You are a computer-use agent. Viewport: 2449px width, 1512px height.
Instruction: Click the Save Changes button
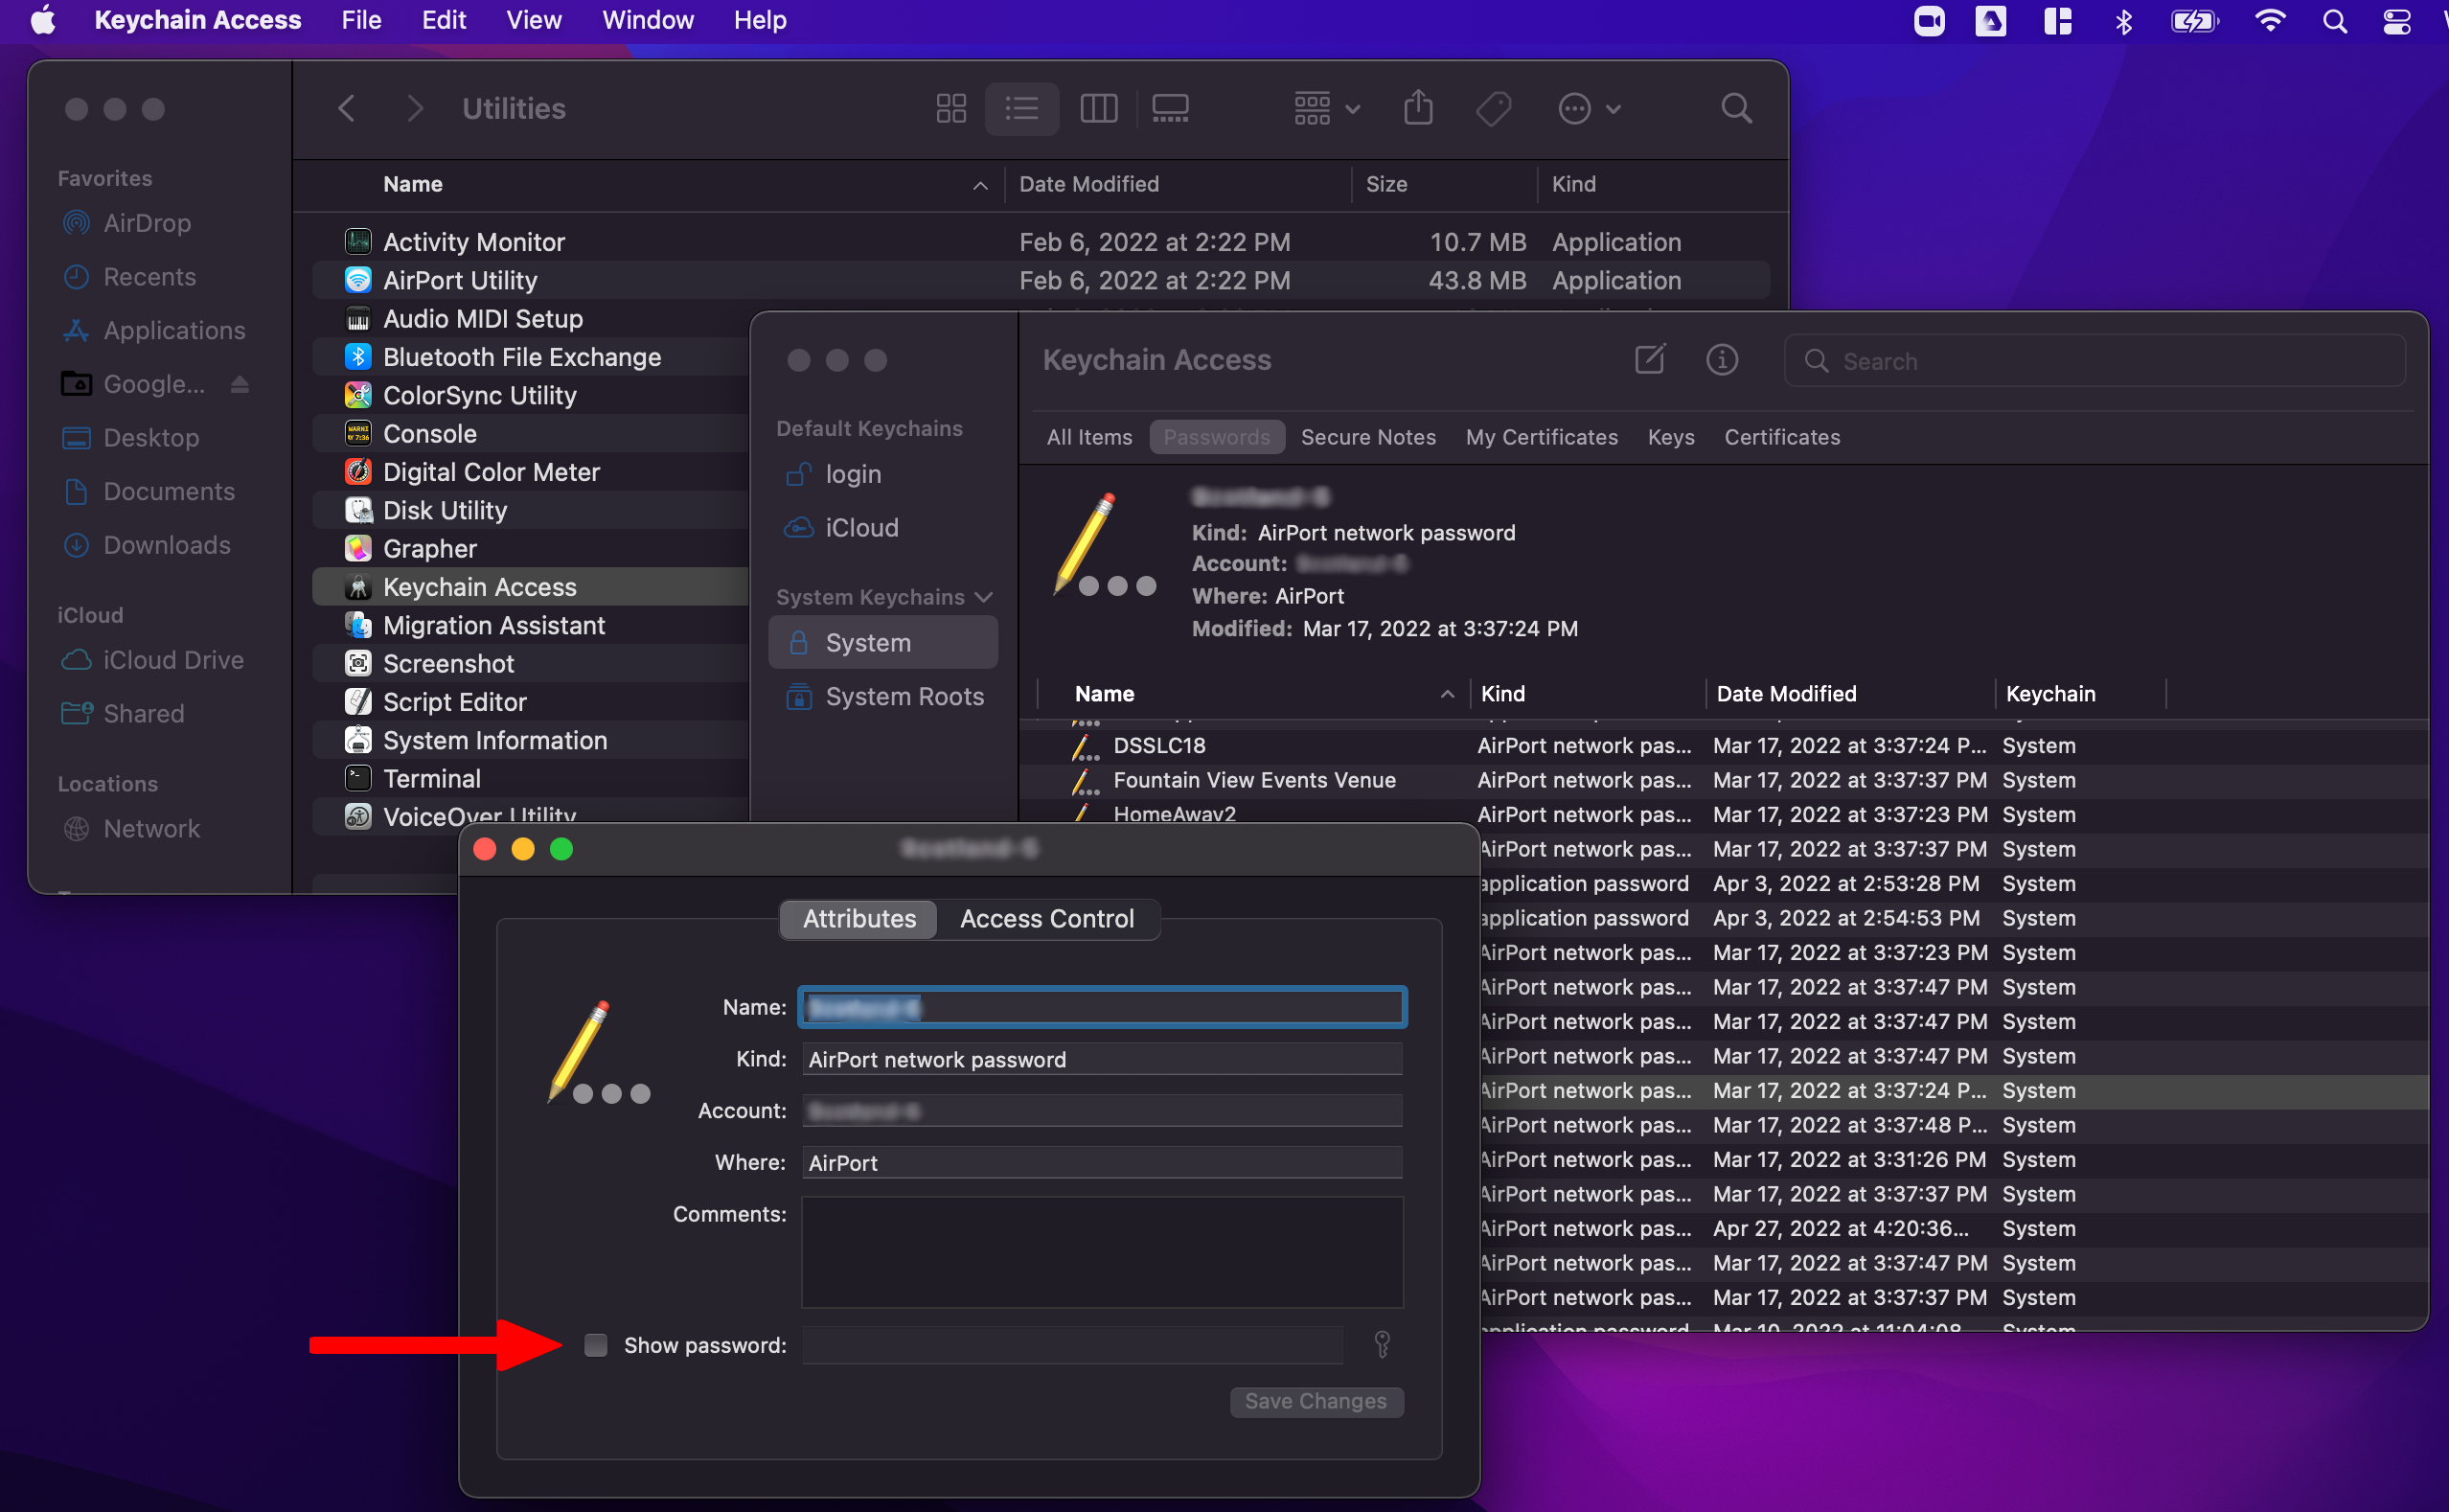tap(1316, 1401)
